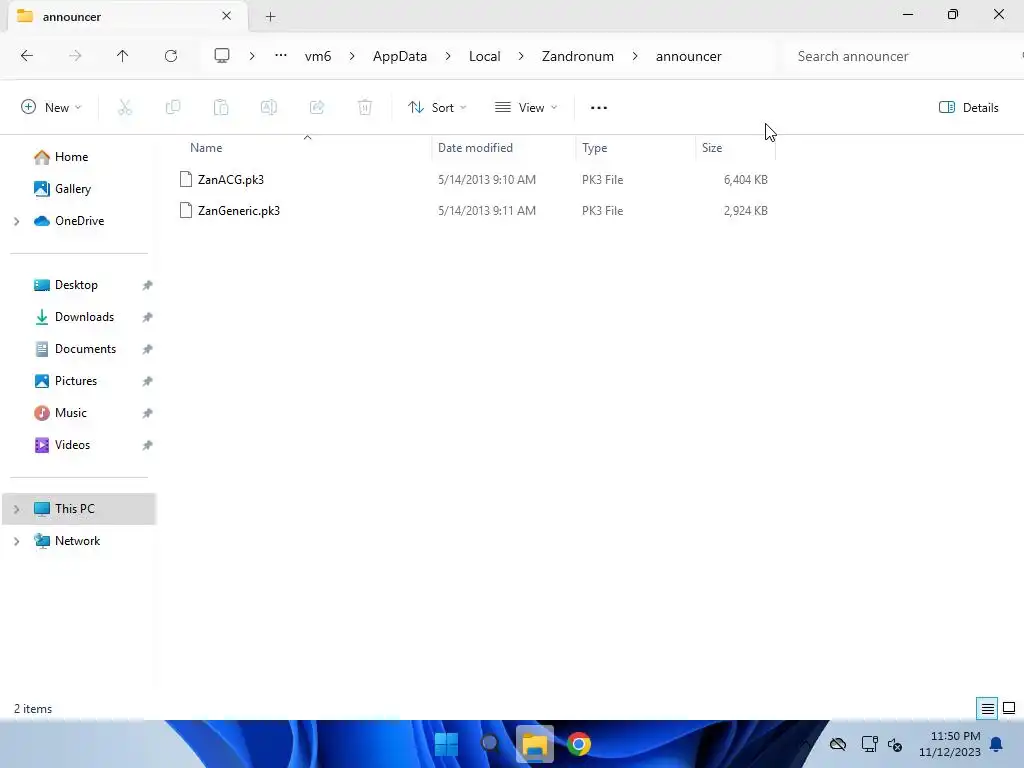Image resolution: width=1024 pixels, height=768 pixels.
Task: Navigate to Local in breadcrumb
Action: [485, 56]
